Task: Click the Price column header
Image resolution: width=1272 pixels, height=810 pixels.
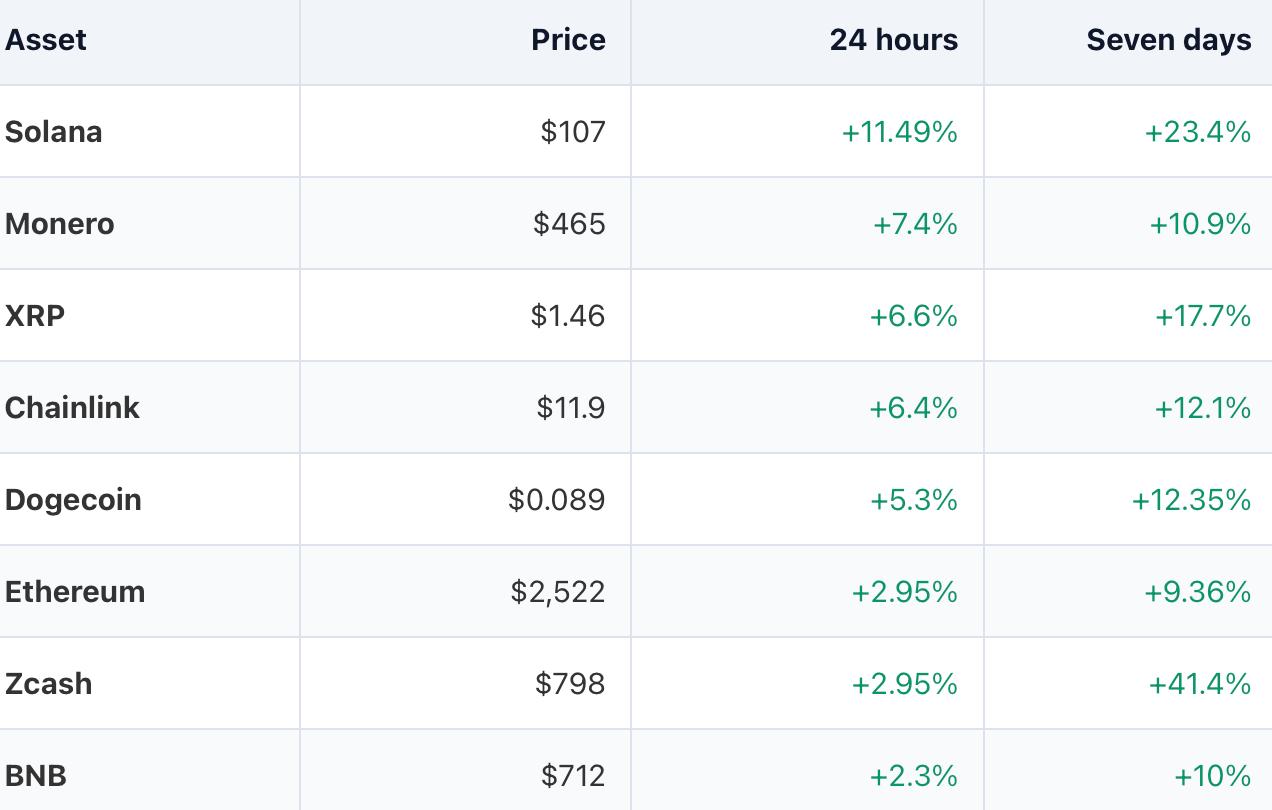Action: click(x=568, y=40)
